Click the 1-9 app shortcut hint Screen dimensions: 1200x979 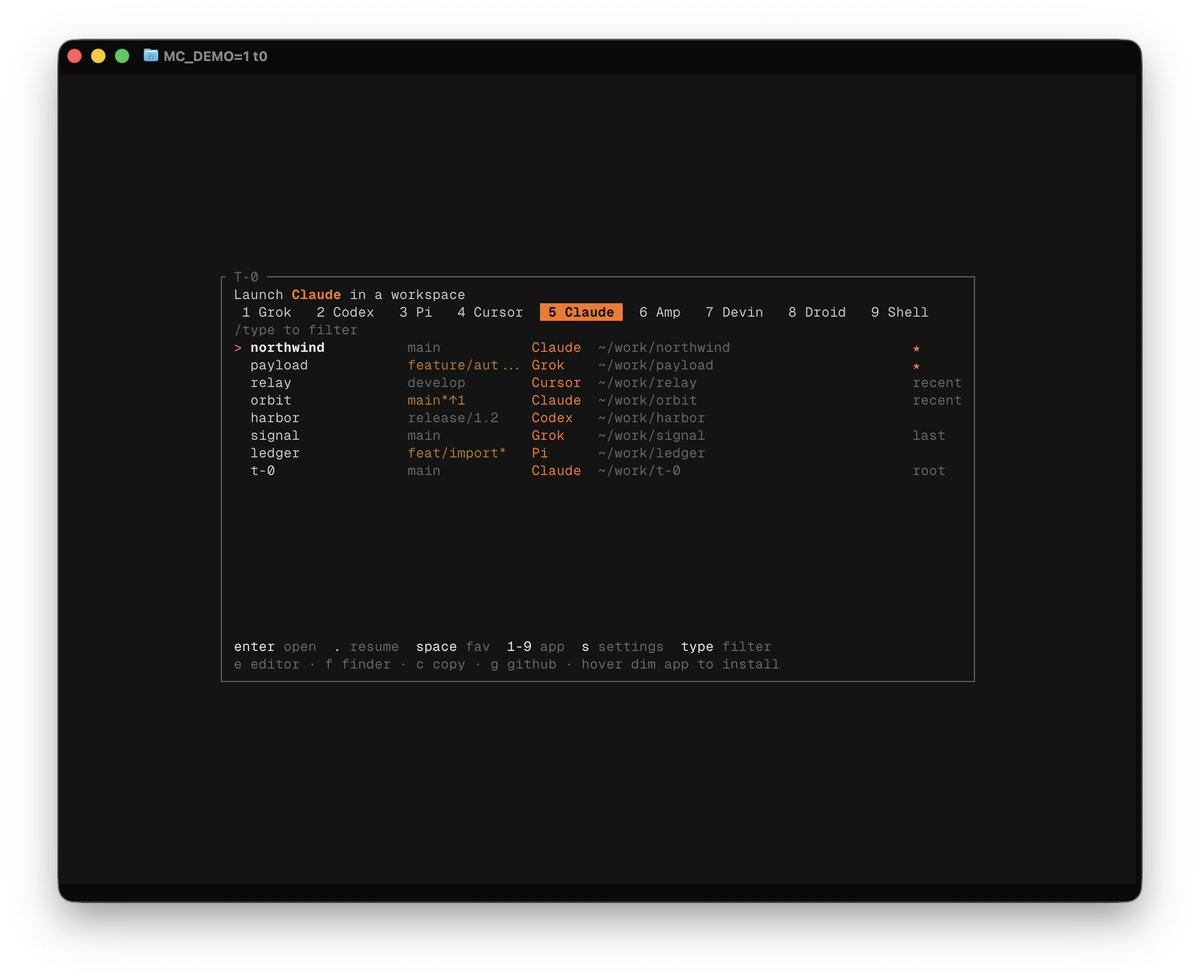[536, 647]
